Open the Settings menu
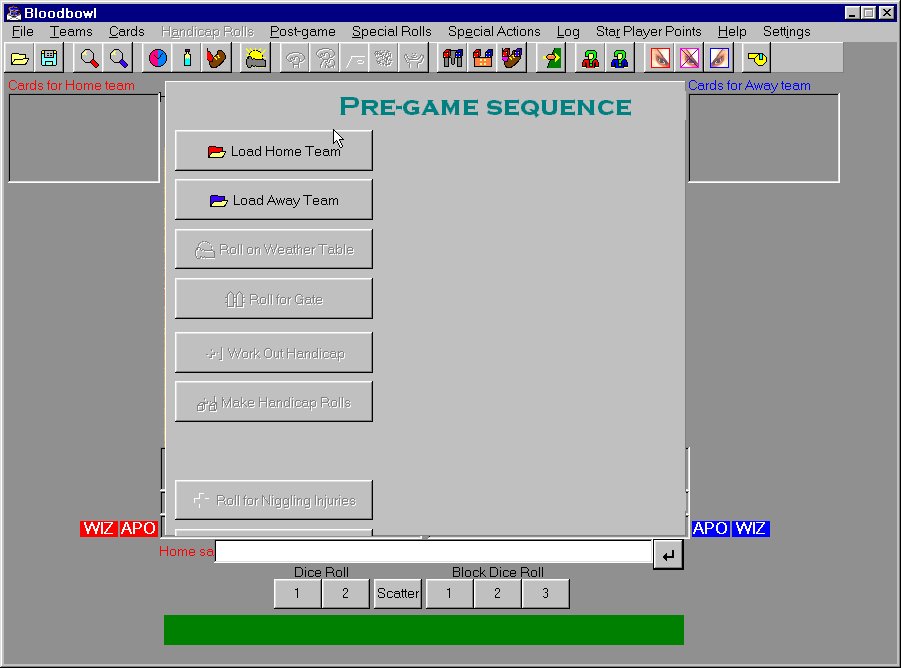Screen dimensions: 901x668 [786, 32]
